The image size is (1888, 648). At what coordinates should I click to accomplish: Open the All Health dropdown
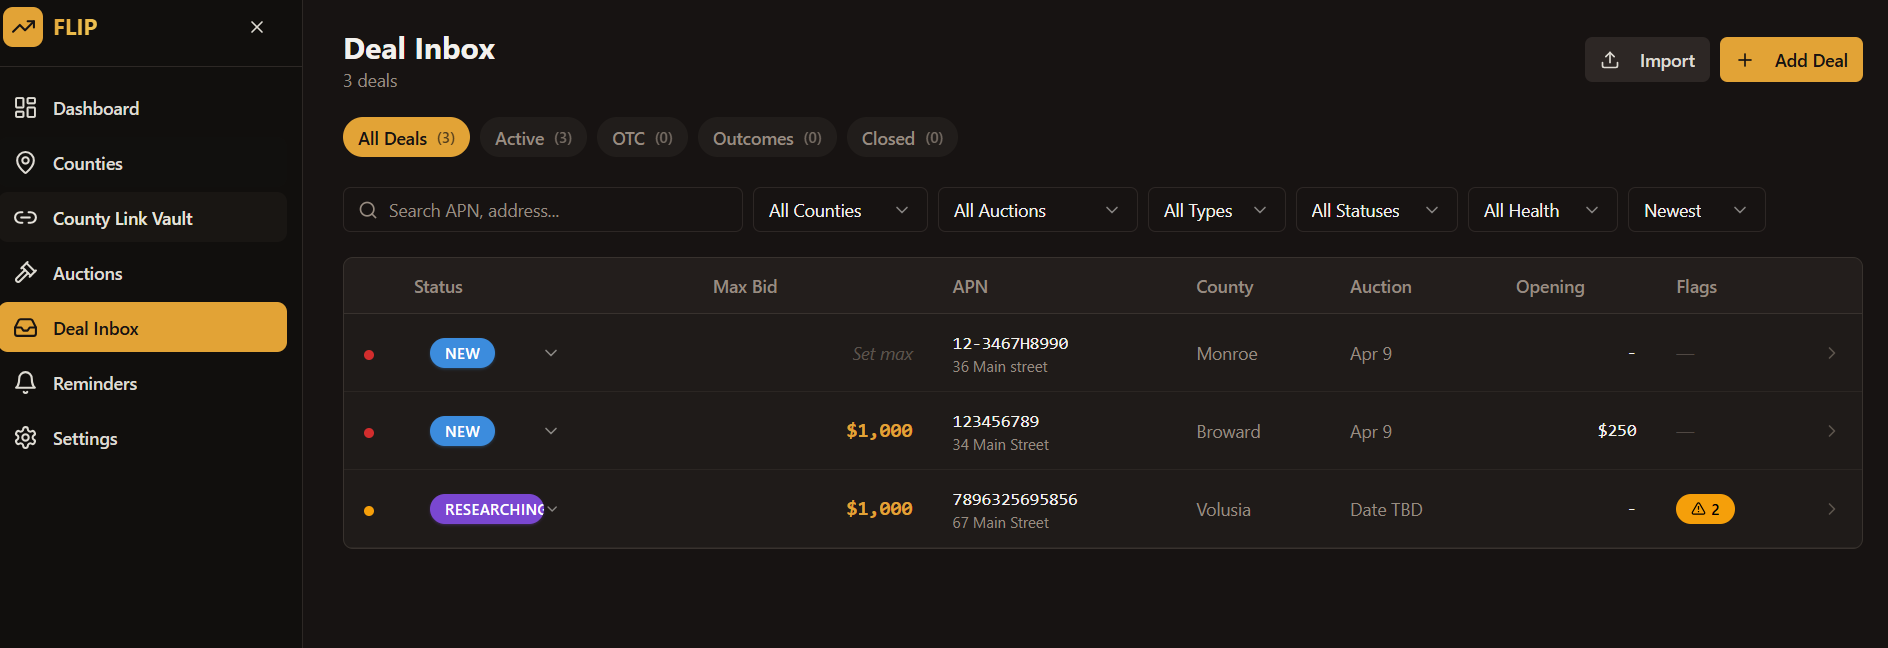(x=1543, y=210)
